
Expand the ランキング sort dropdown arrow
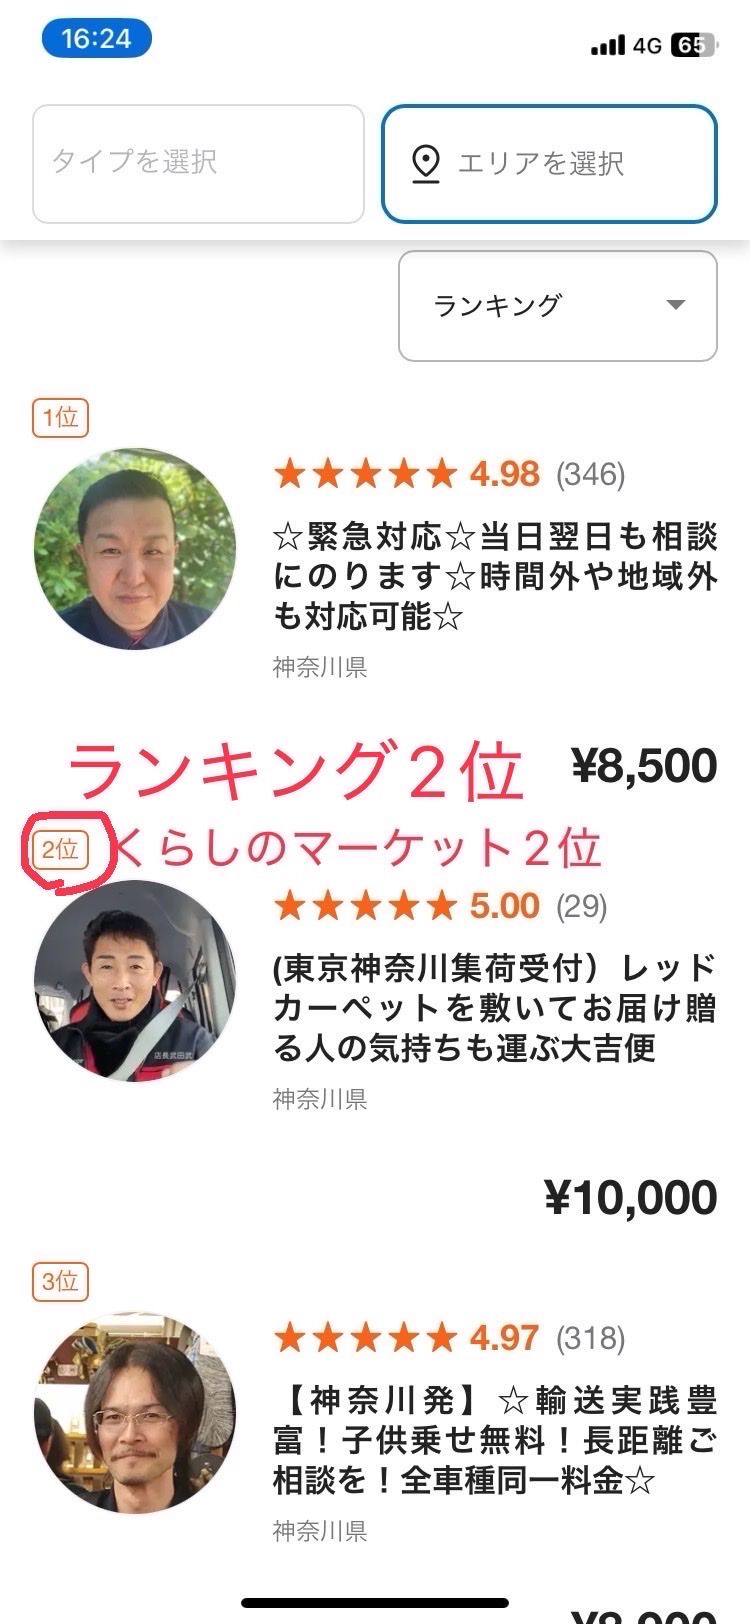[676, 305]
